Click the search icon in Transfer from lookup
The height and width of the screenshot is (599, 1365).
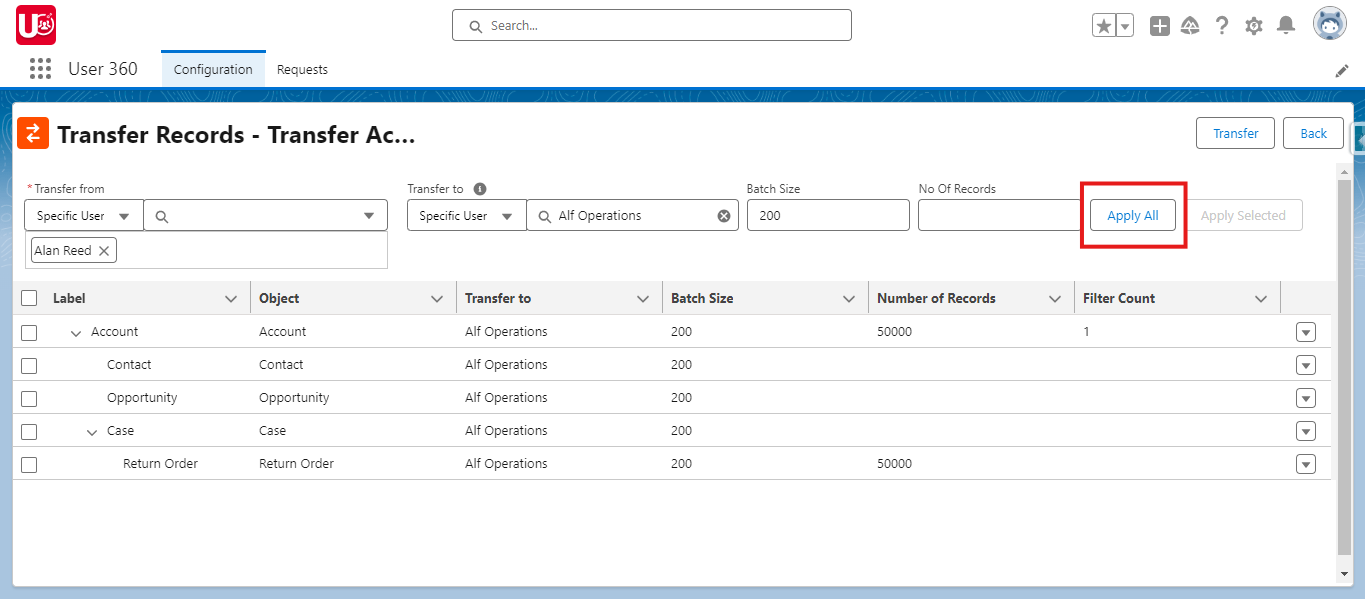tap(162, 216)
